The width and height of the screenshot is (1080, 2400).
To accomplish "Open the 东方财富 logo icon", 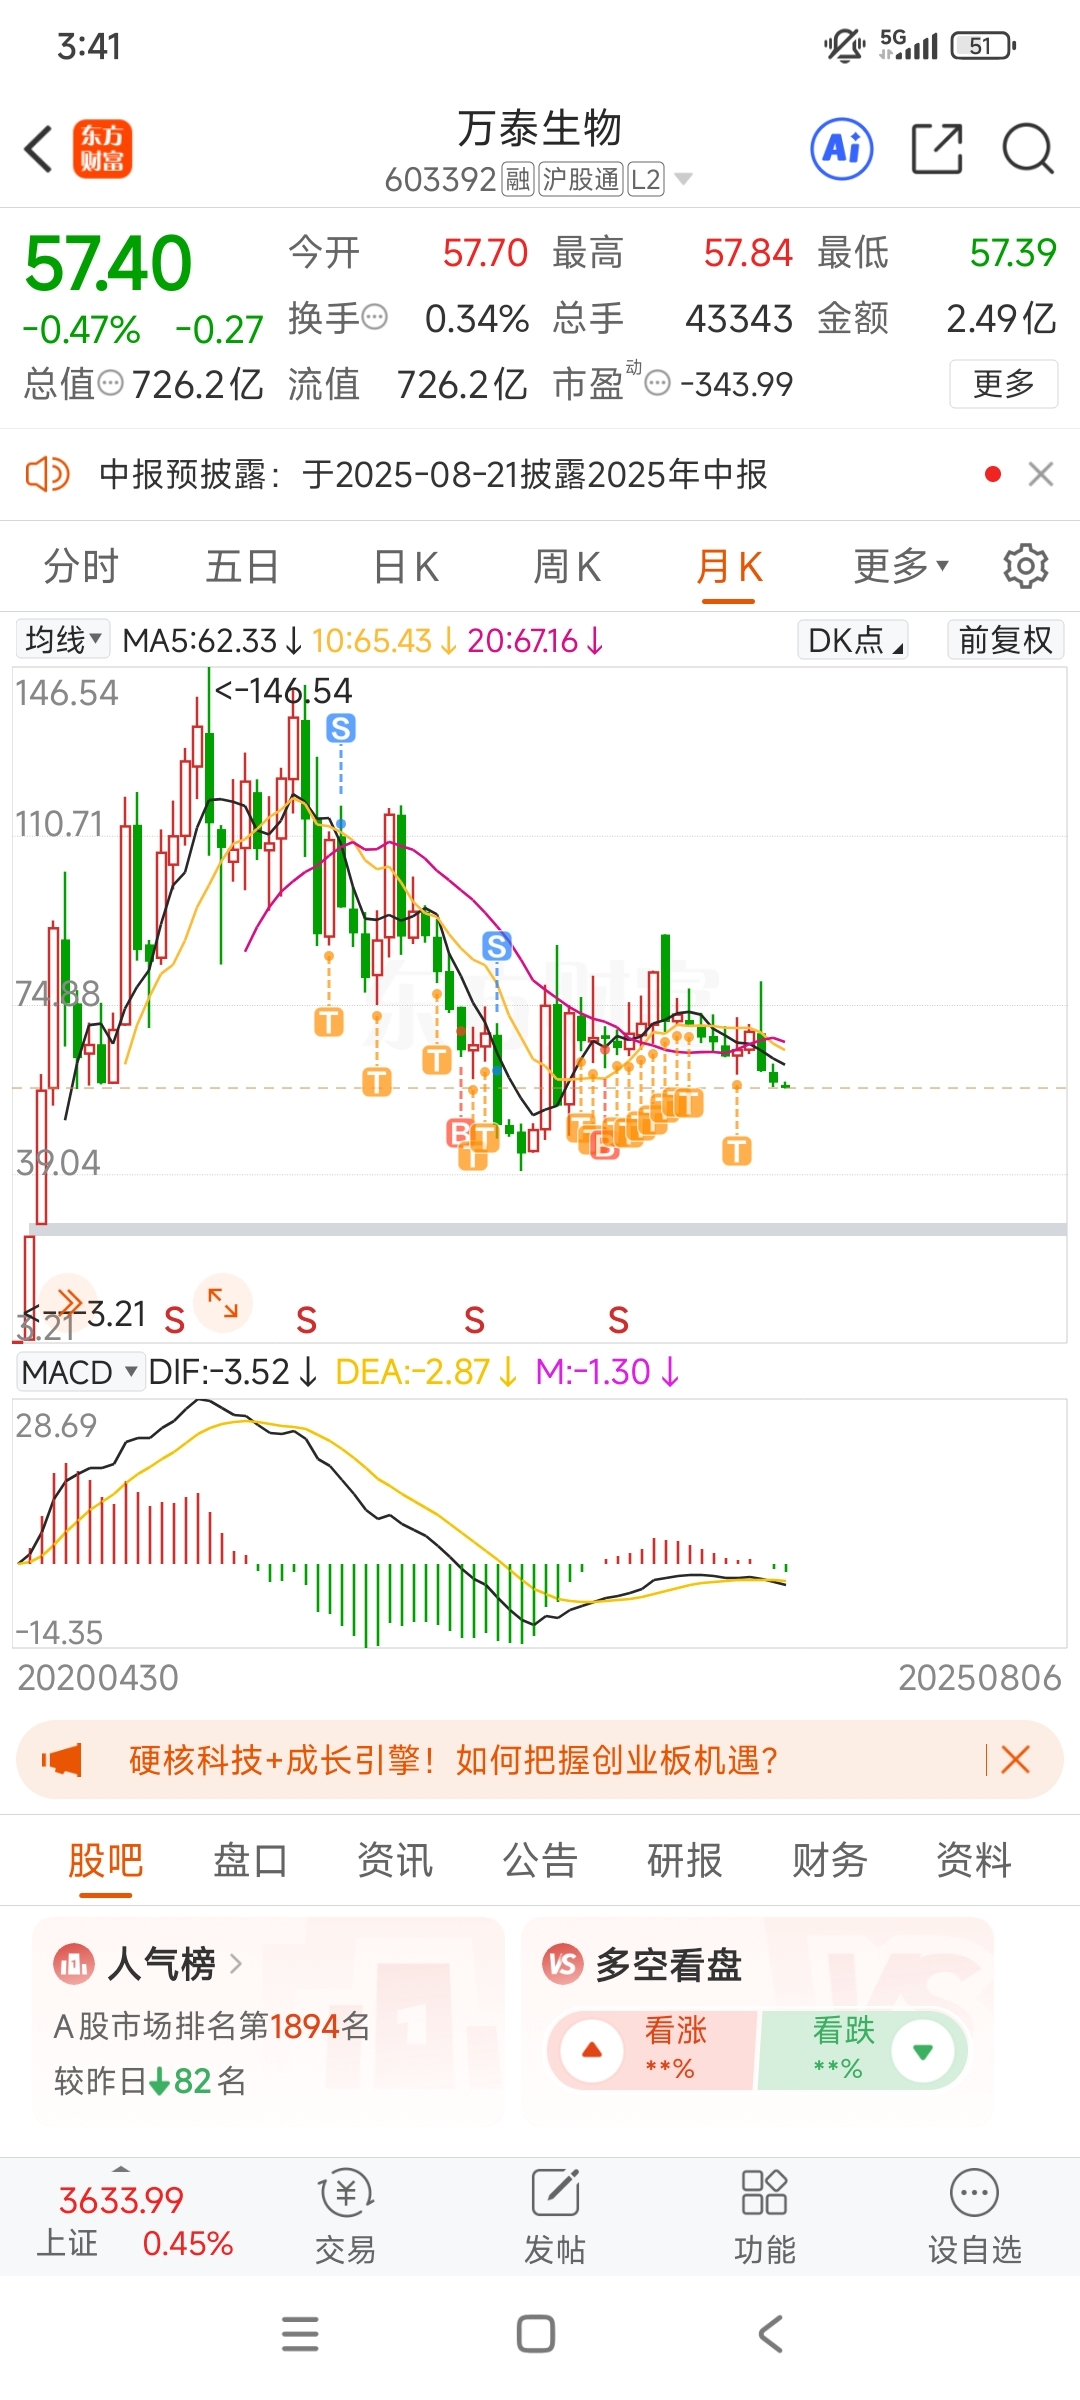I will coord(102,149).
